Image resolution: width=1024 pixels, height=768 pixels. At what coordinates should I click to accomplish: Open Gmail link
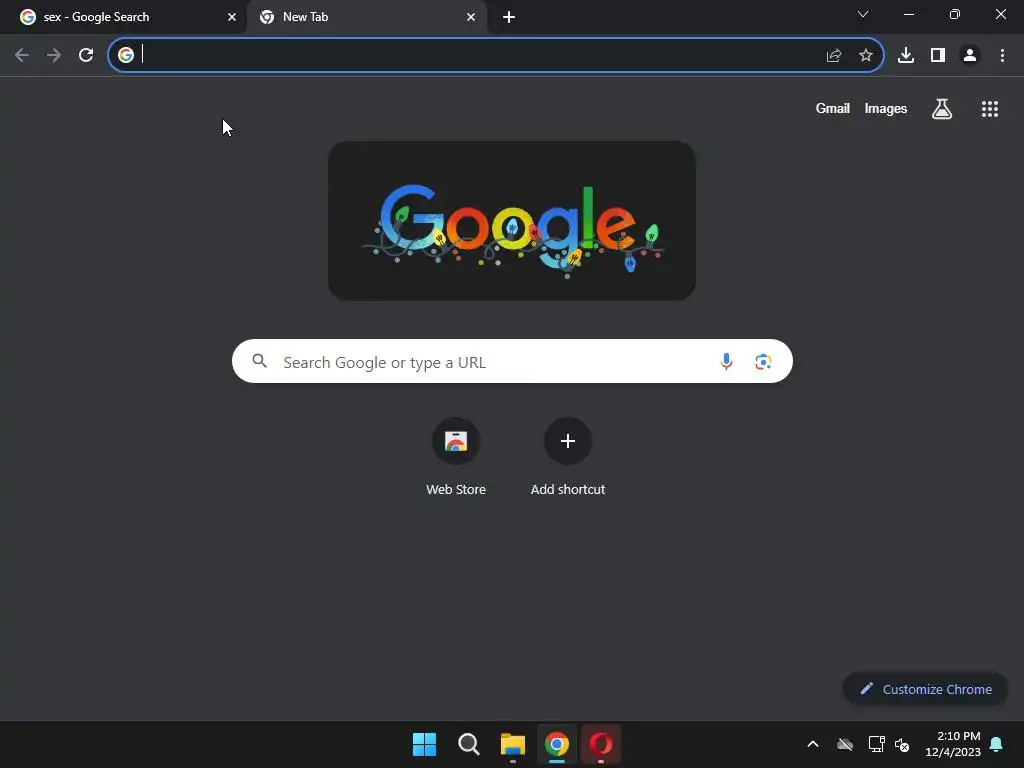833,108
